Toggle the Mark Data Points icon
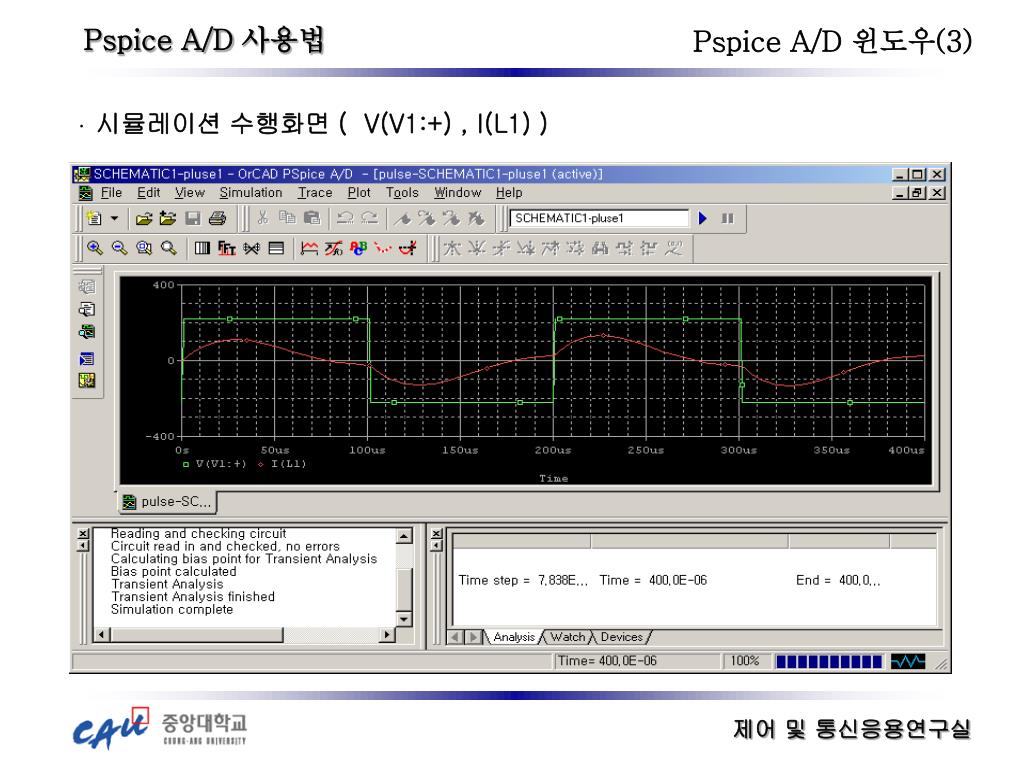 tap(383, 248)
